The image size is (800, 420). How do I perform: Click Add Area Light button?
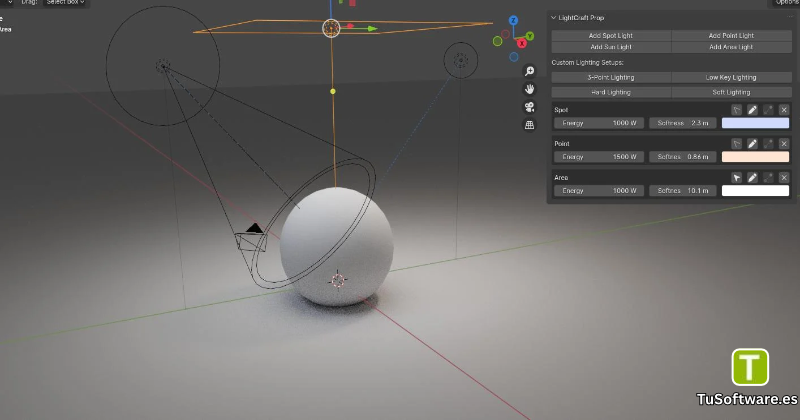[x=731, y=47]
